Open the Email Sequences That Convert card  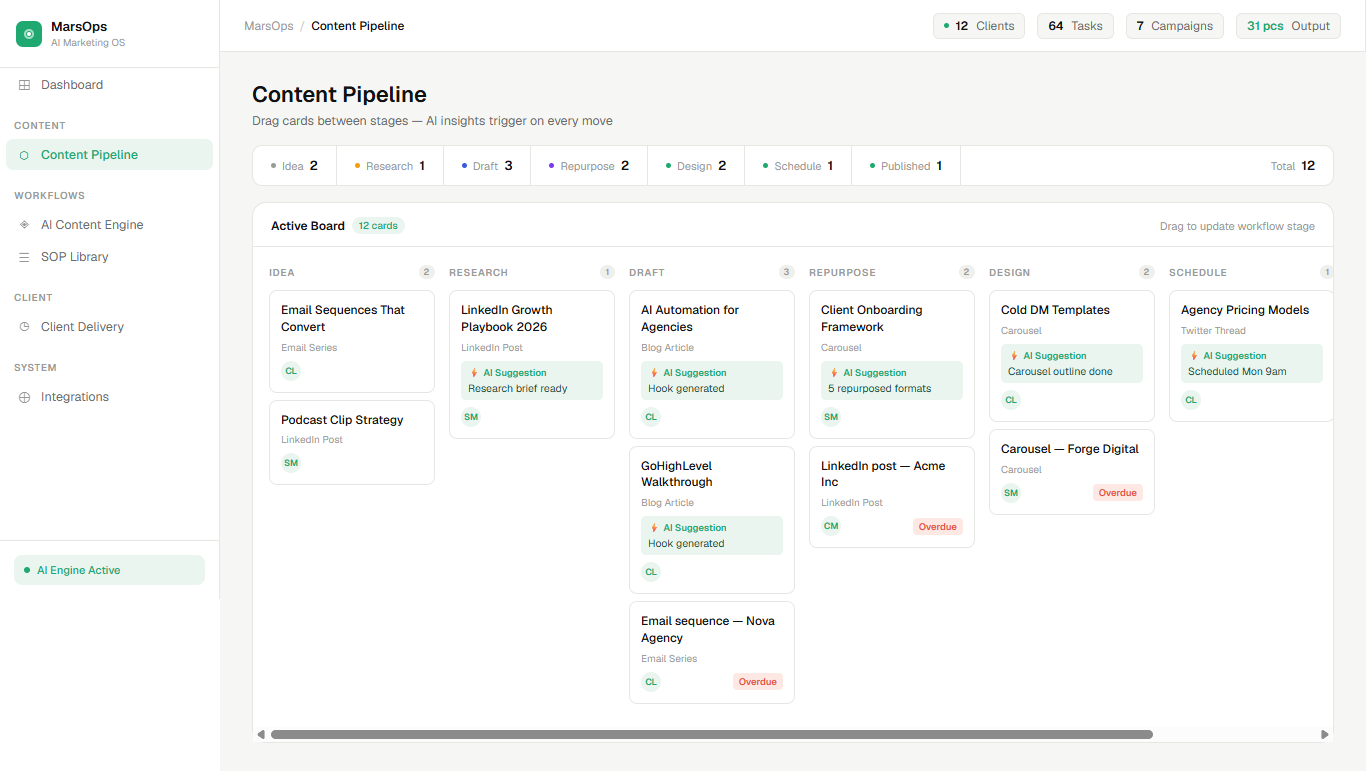coord(352,341)
